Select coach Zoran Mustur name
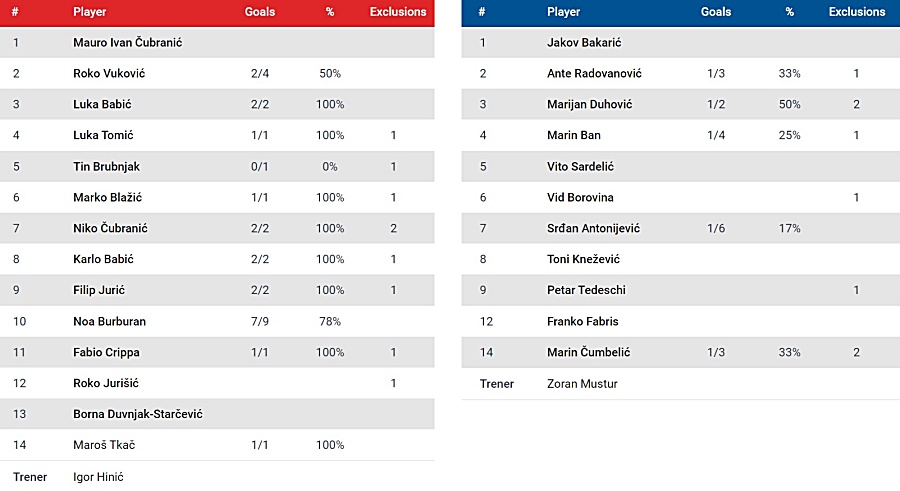The image size is (900, 491). (x=582, y=384)
